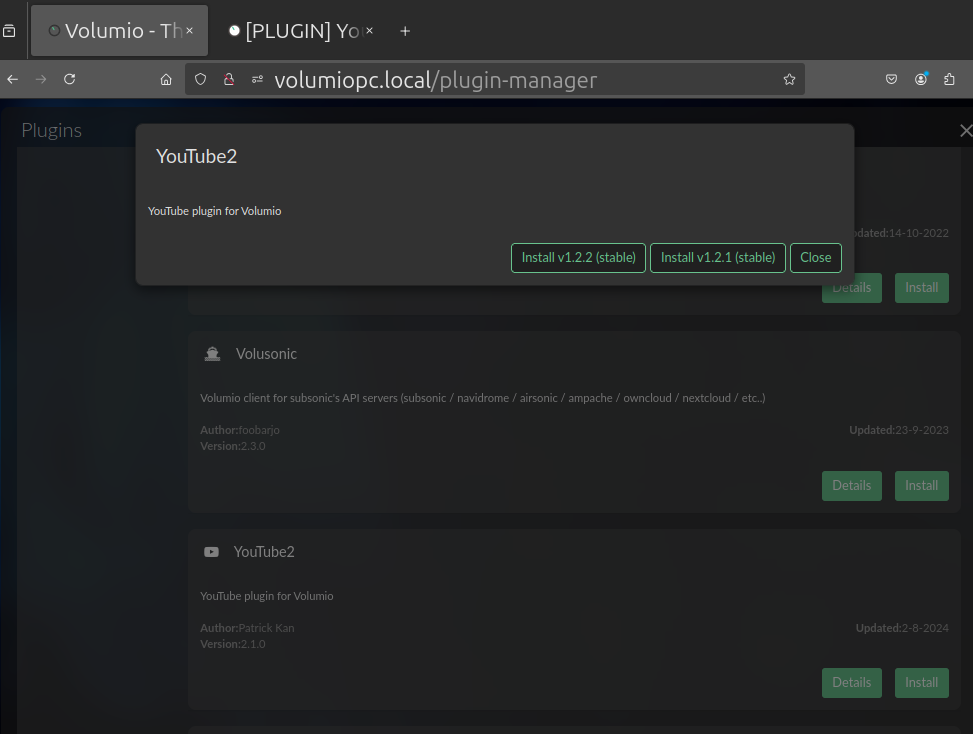
Task: Click the insecure connection padlock icon
Action: [229, 79]
